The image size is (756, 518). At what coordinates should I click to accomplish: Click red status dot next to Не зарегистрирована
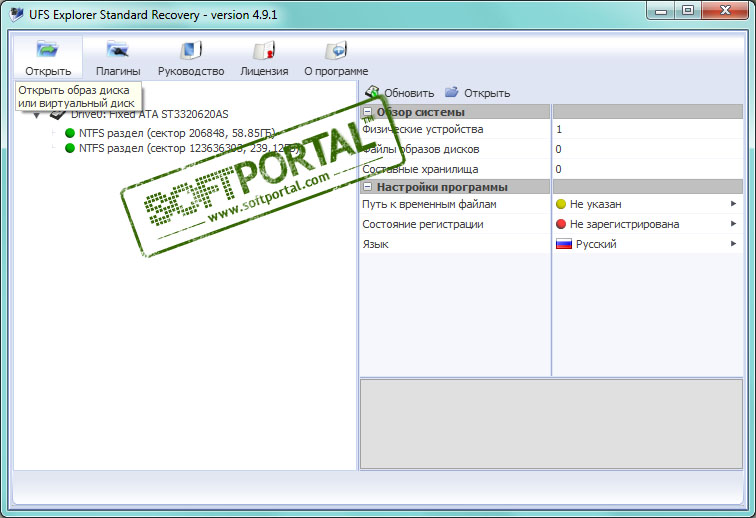click(561, 224)
